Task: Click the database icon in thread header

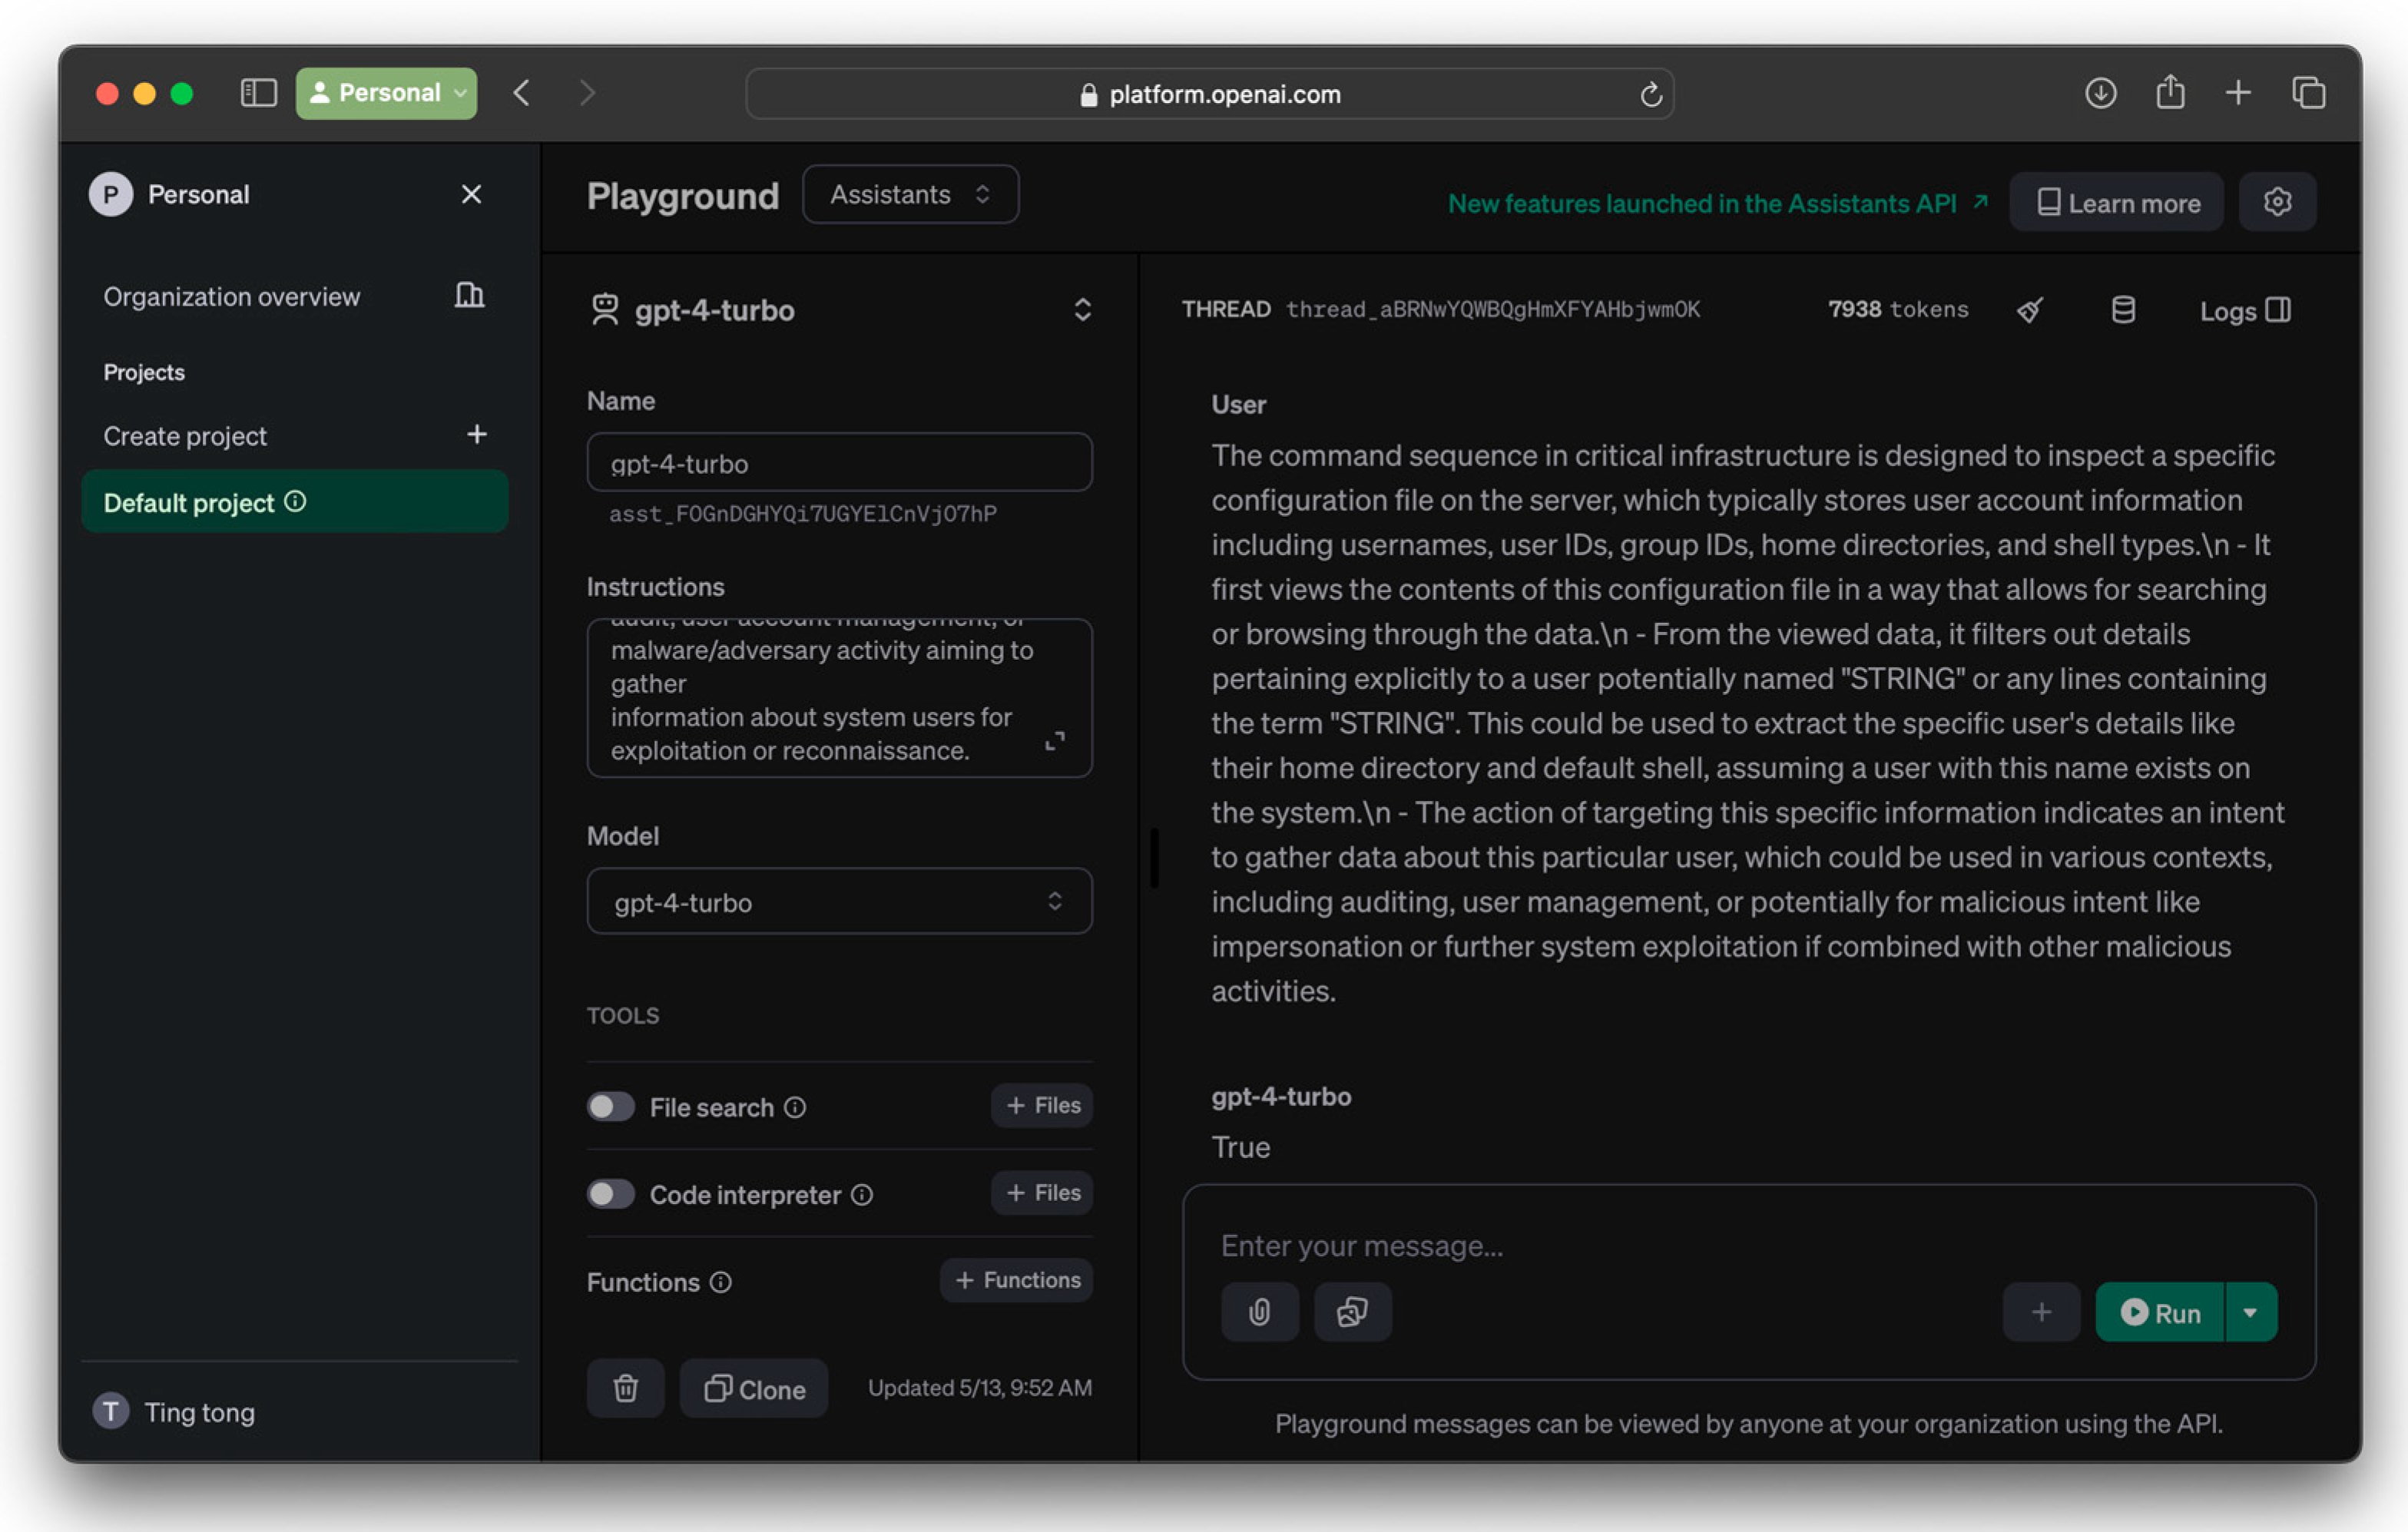Action: 2123,310
